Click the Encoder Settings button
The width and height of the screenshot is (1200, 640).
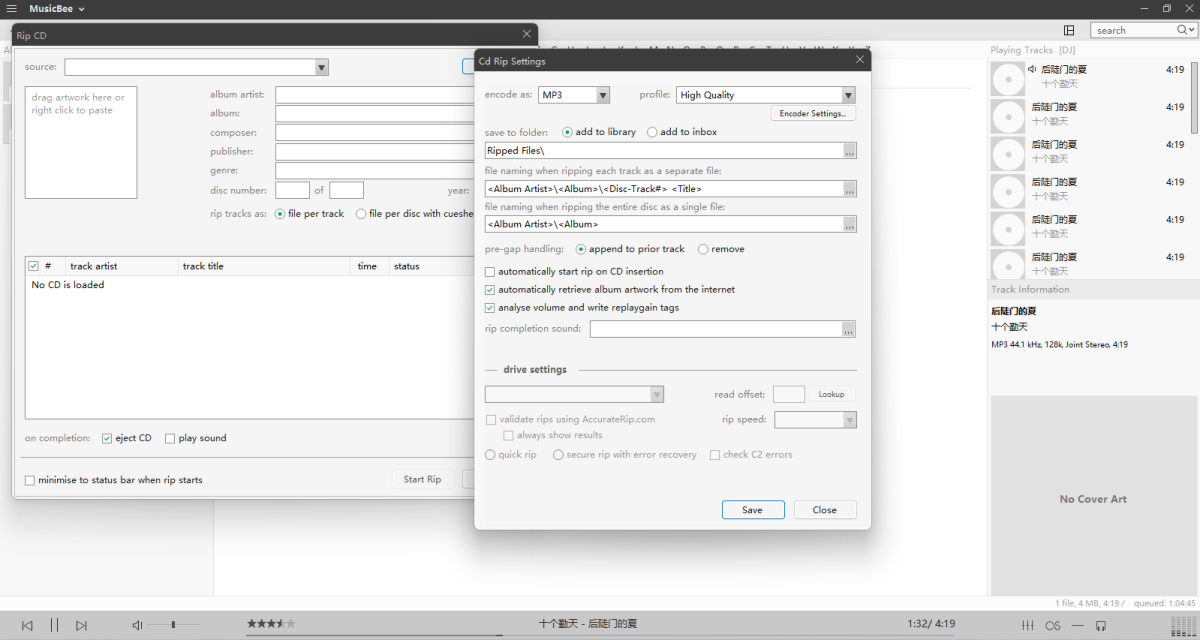[x=812, y=114]
